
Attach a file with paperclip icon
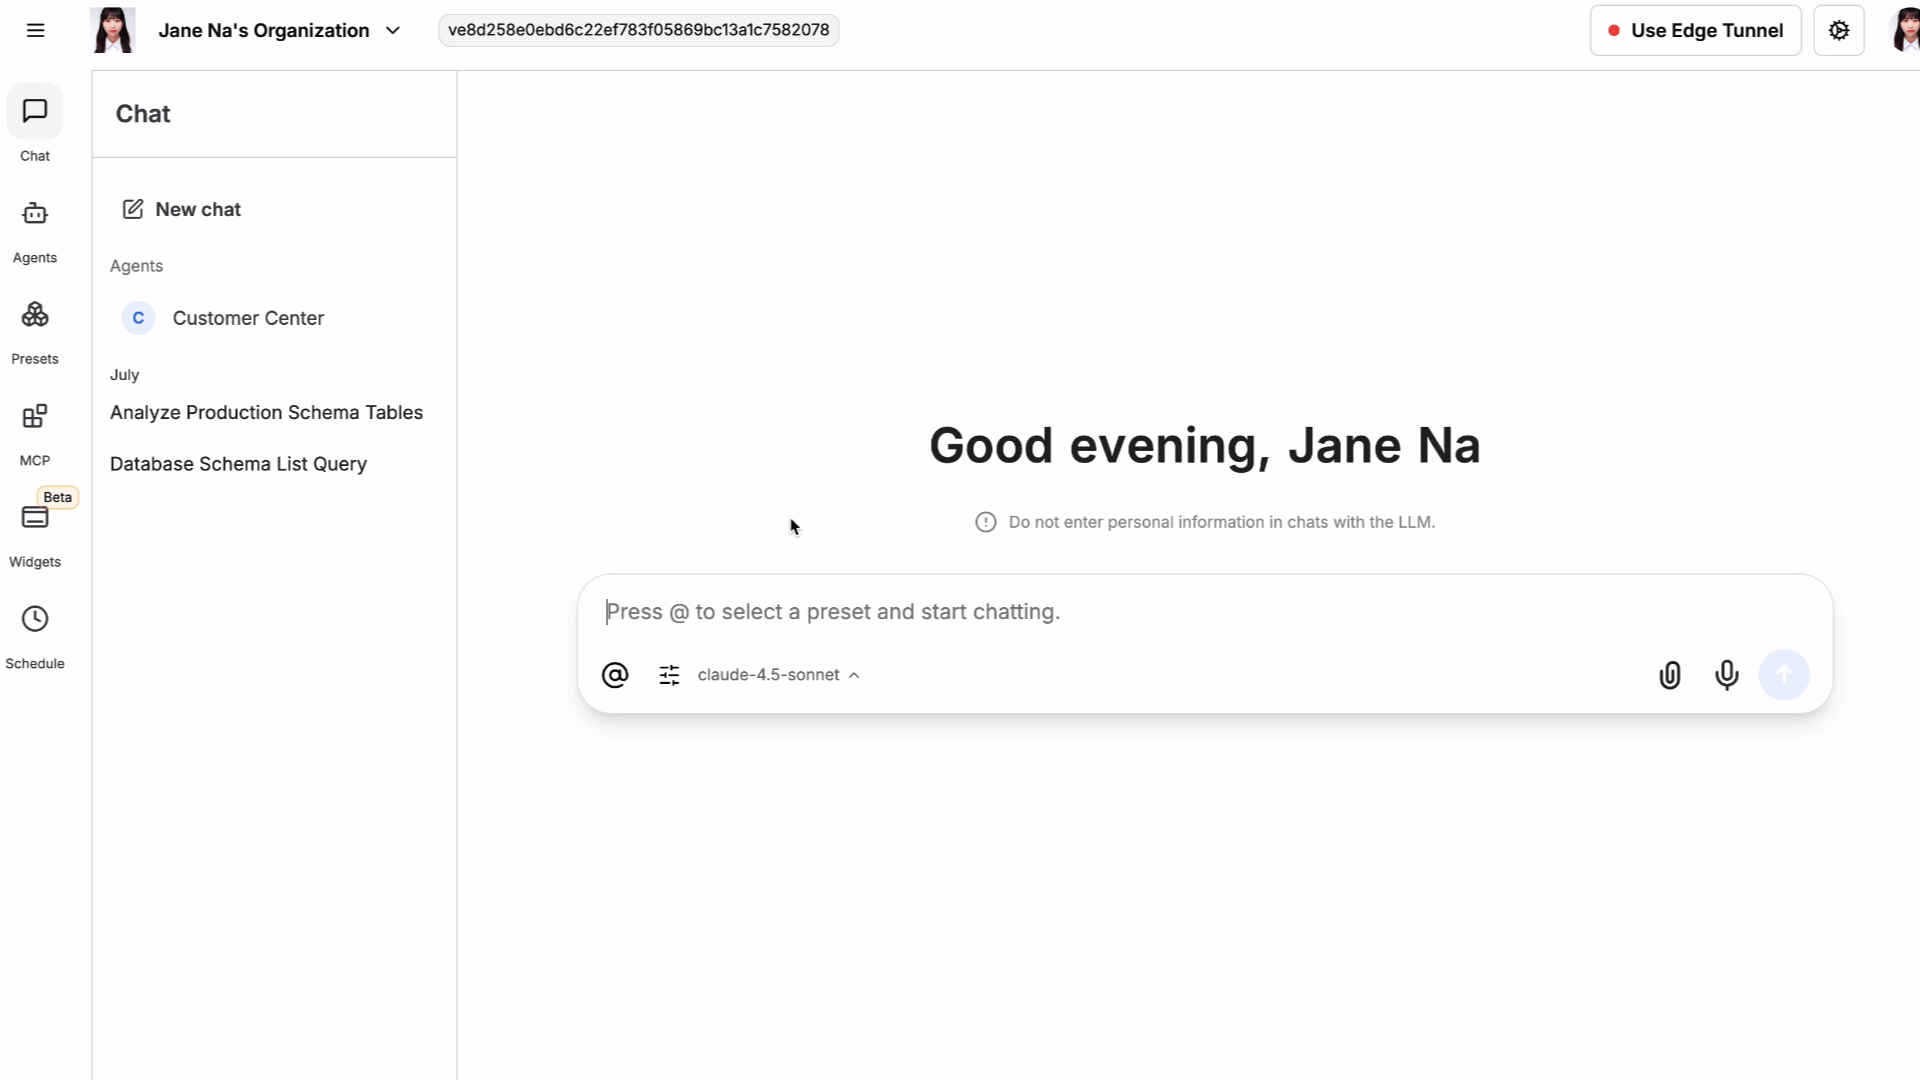pyautogui.click(x=1670, y=675)
